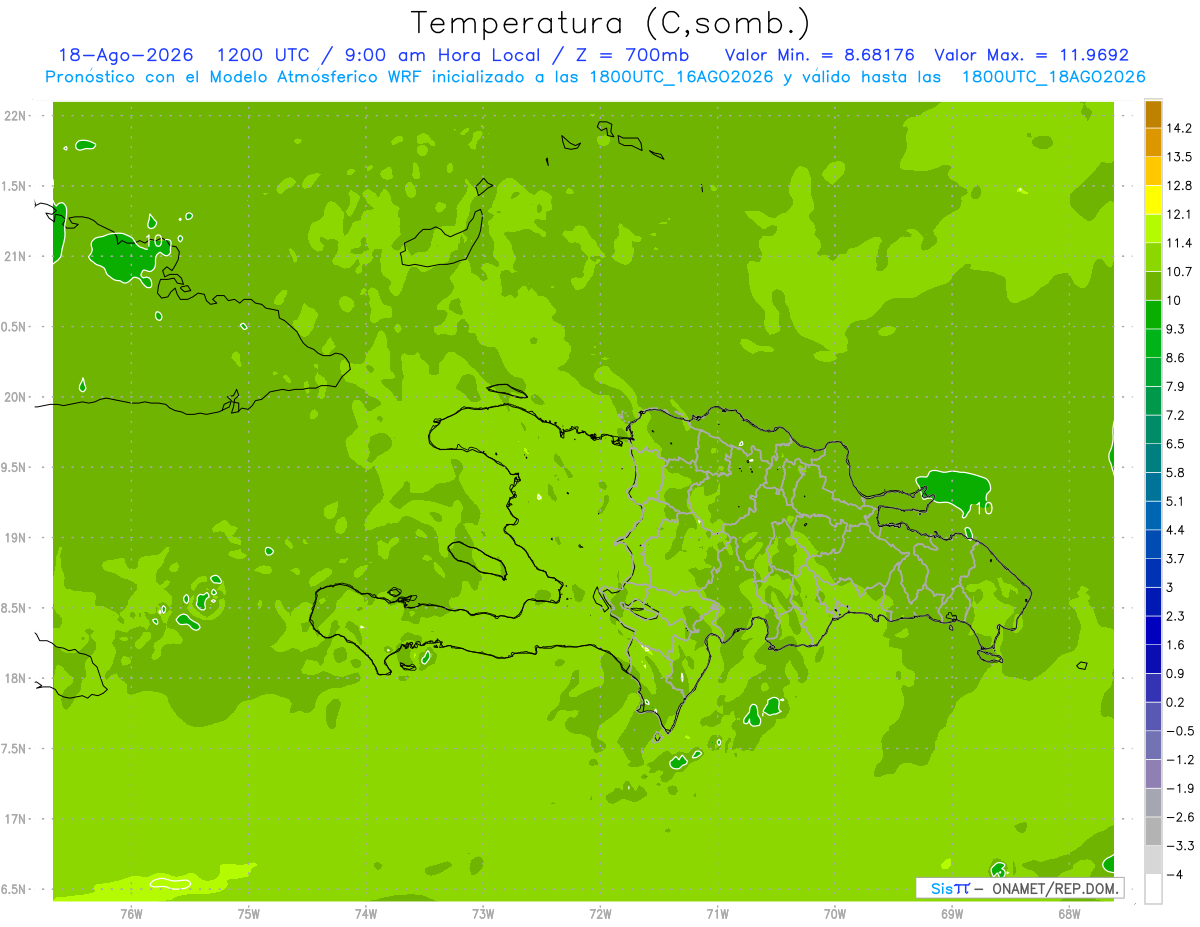Click the colorbar label "-0.5"
This screenshot has height=927, width=1200.
coord(1180,731)
